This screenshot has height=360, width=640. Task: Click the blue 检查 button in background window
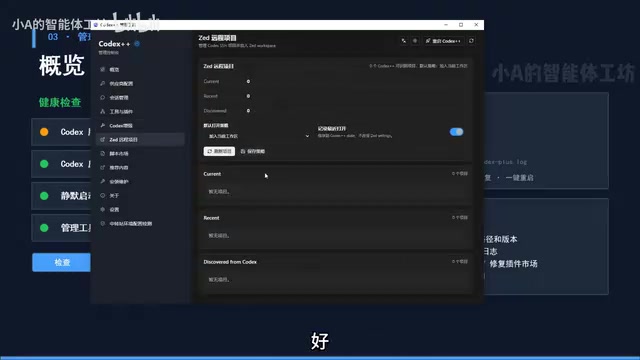pos(62,262)
